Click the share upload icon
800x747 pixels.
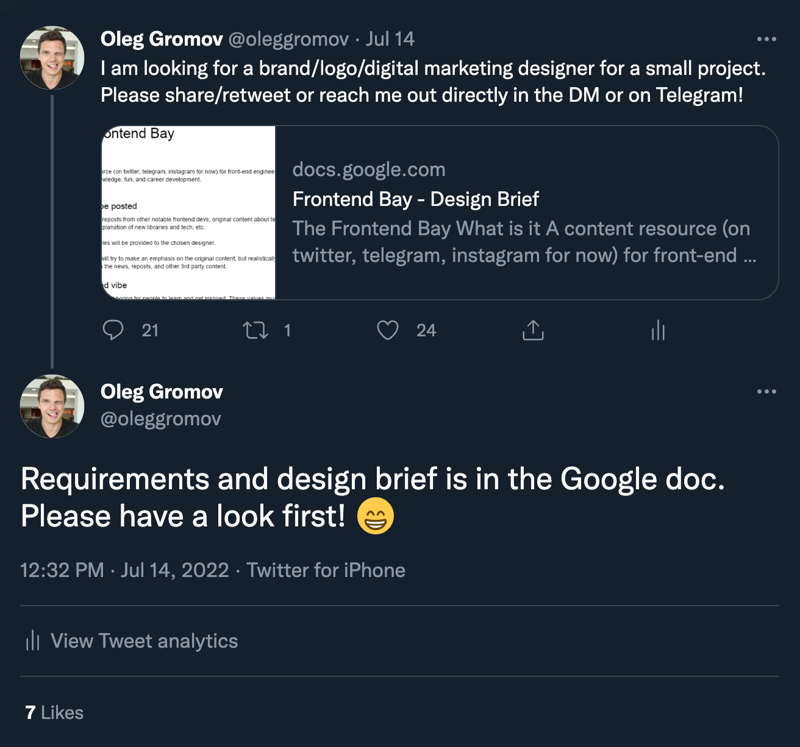(x=533, y=330)
